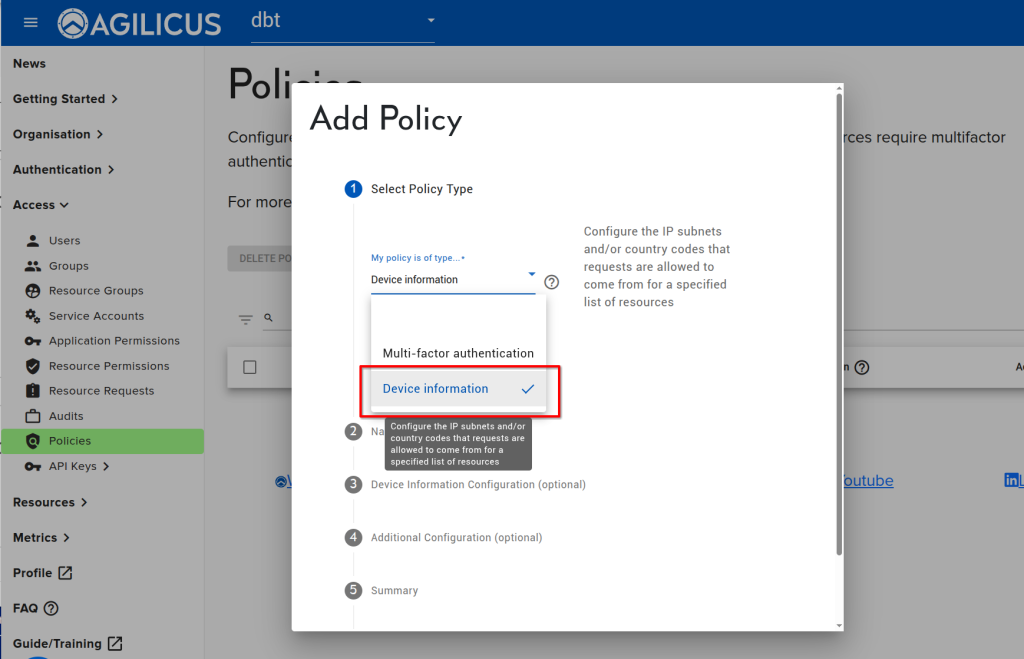Click the Users person icon
The height and width of the screenshot is (659, 1024).
click(x=33, y=241)
